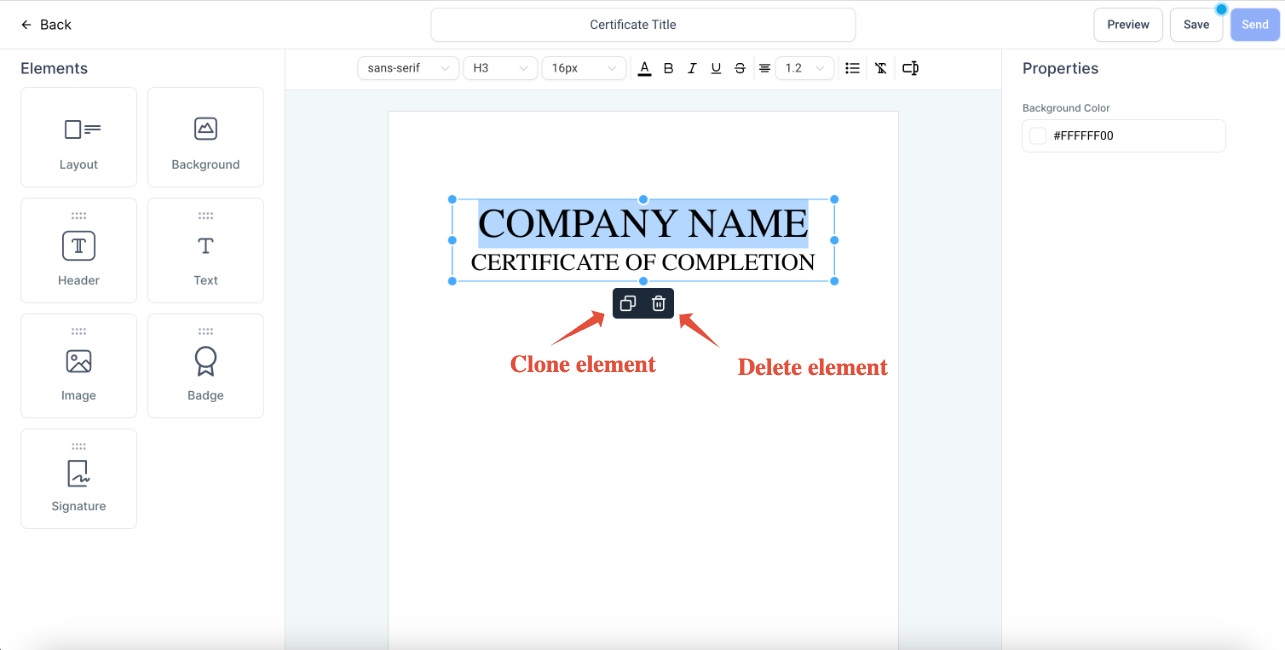
Task: Toggle underline formatting
Action: 716,68
